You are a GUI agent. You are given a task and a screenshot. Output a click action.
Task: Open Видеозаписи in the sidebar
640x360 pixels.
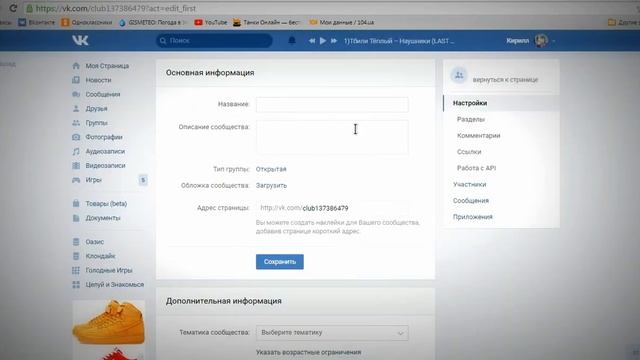(x=105, y=166)
